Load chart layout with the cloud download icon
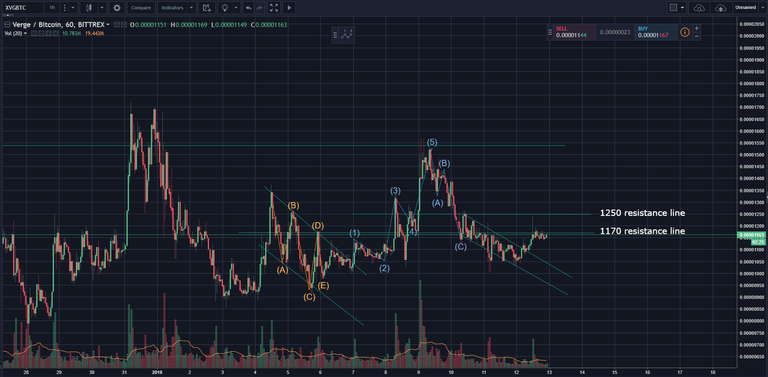 coord(698,8)
